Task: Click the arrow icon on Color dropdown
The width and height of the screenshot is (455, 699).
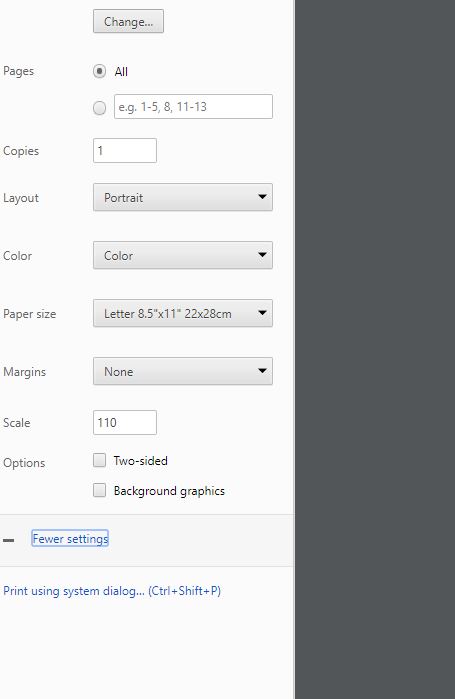Action: (262, 255)
